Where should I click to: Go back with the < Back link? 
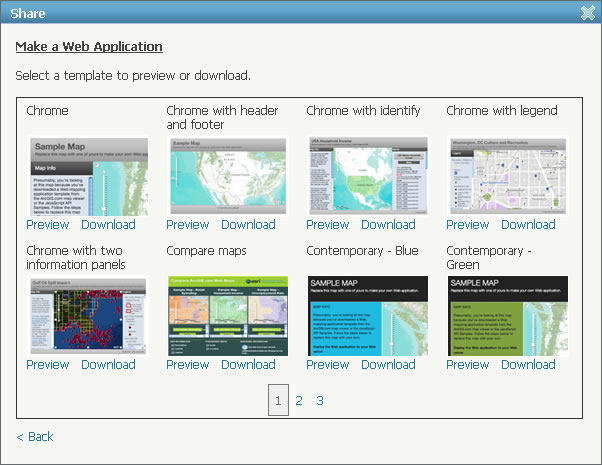click(x=35, y=437)
